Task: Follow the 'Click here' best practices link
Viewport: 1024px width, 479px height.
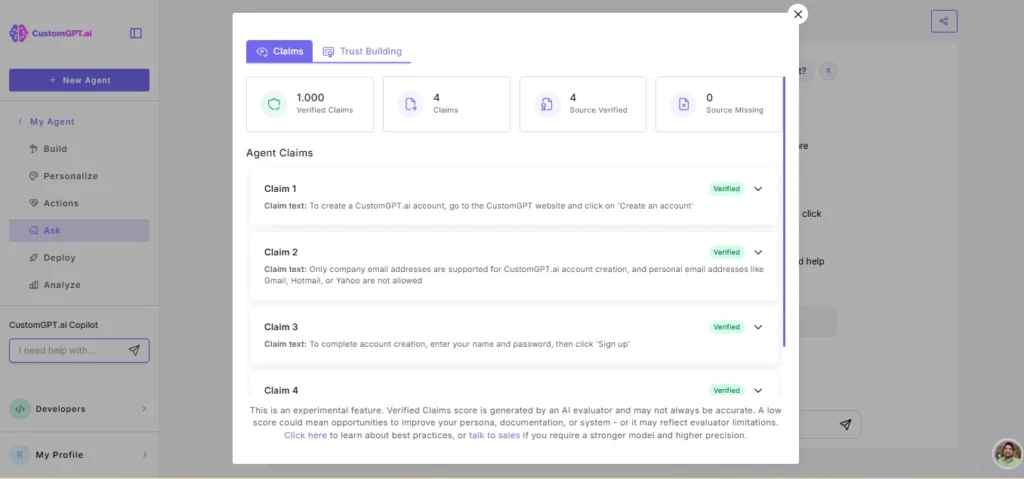Action: click(305, 435)
